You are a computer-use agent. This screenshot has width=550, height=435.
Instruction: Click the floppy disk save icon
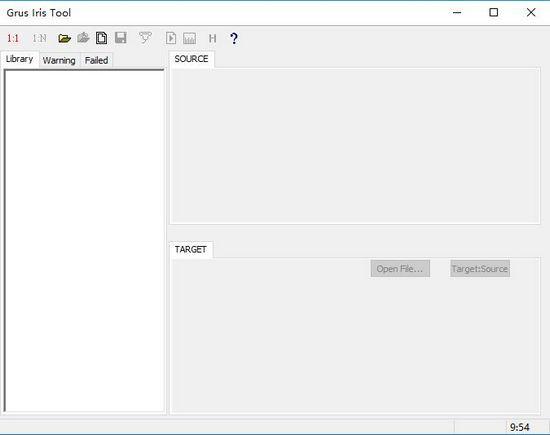tap(121, 38)
